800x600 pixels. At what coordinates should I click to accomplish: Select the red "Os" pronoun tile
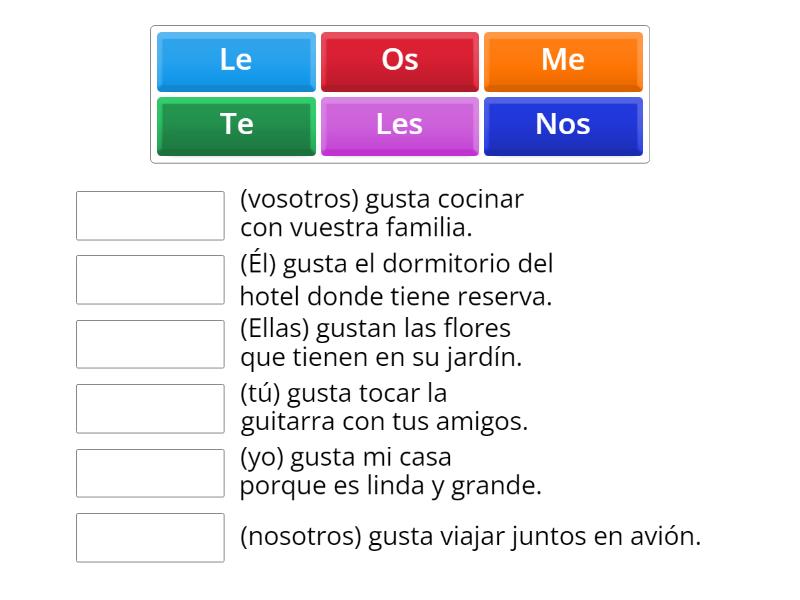point(399,60)
